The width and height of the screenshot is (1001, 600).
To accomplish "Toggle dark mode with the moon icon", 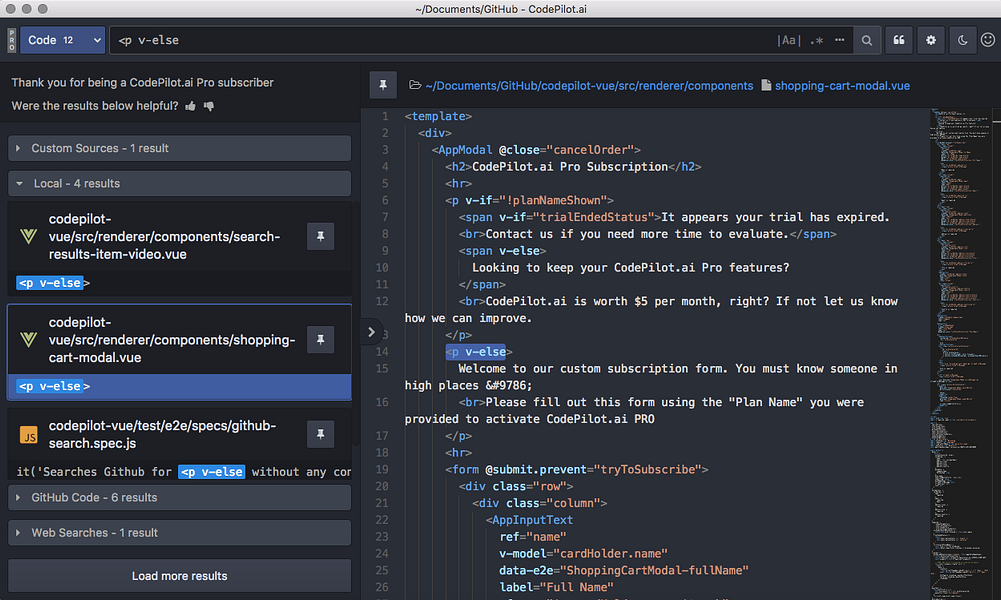I will [x=961, y=40].
